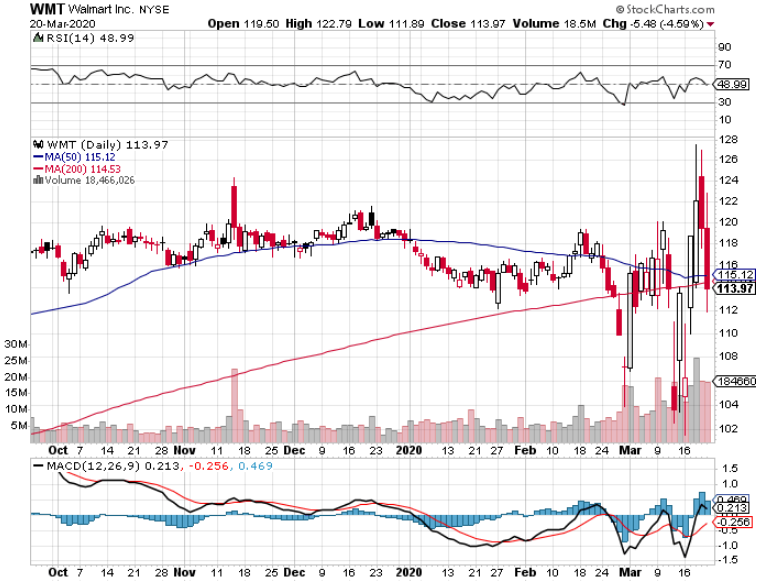Click the RSI(14) 48.99 legend label
768x581 pixels.
90,38
